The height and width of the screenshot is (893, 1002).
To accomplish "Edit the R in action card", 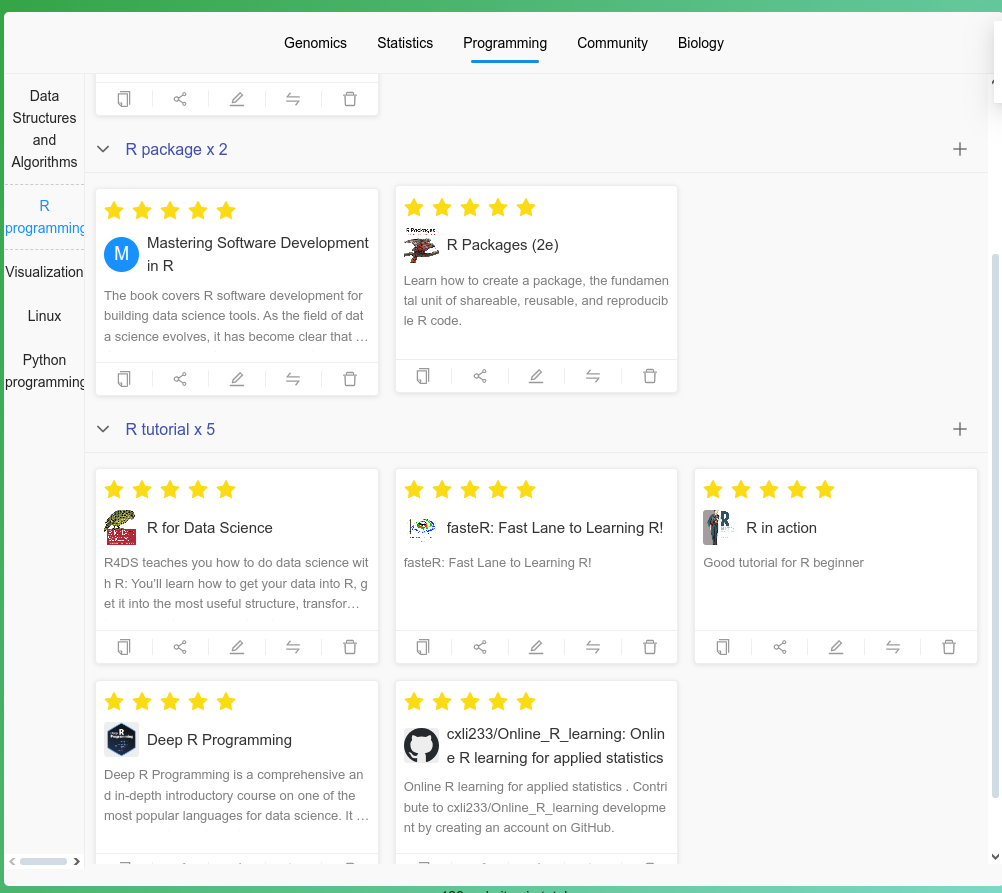I will coord(836,647).
